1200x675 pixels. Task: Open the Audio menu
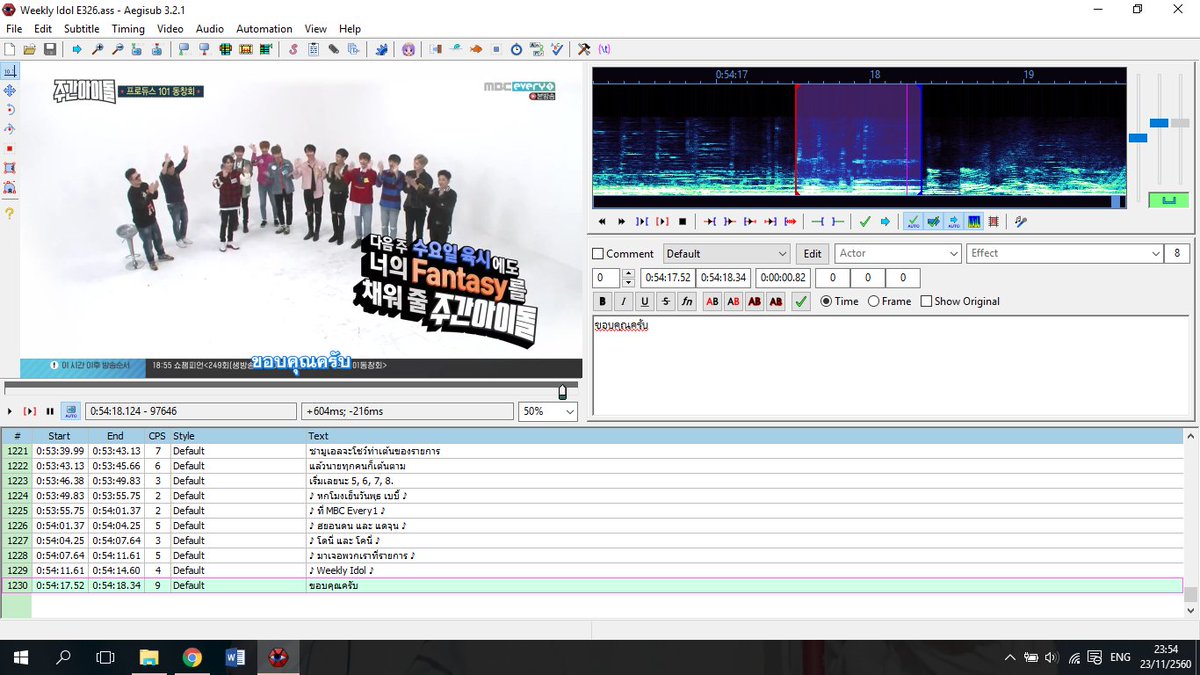(x=210, y=29)
